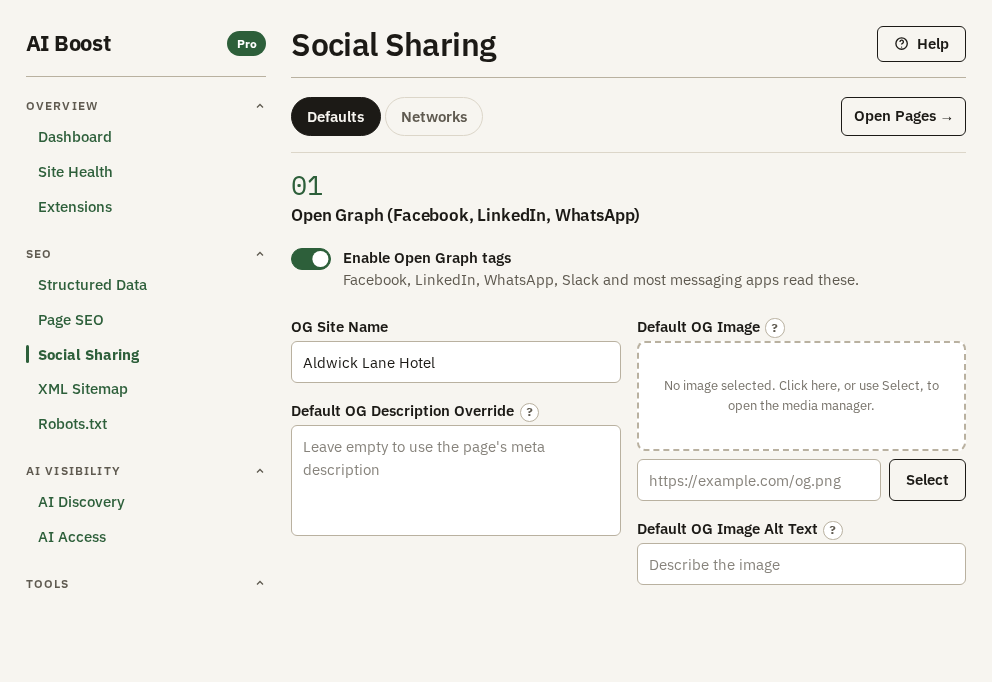Click the OG image URL input field
Screen dimensions: 992x682
click(x=759, y=480)
